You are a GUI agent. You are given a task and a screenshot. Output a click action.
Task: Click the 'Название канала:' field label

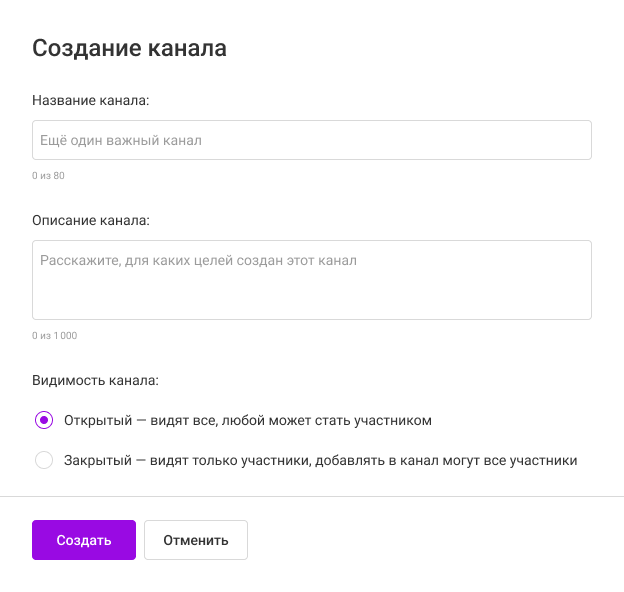click(90, 100)
